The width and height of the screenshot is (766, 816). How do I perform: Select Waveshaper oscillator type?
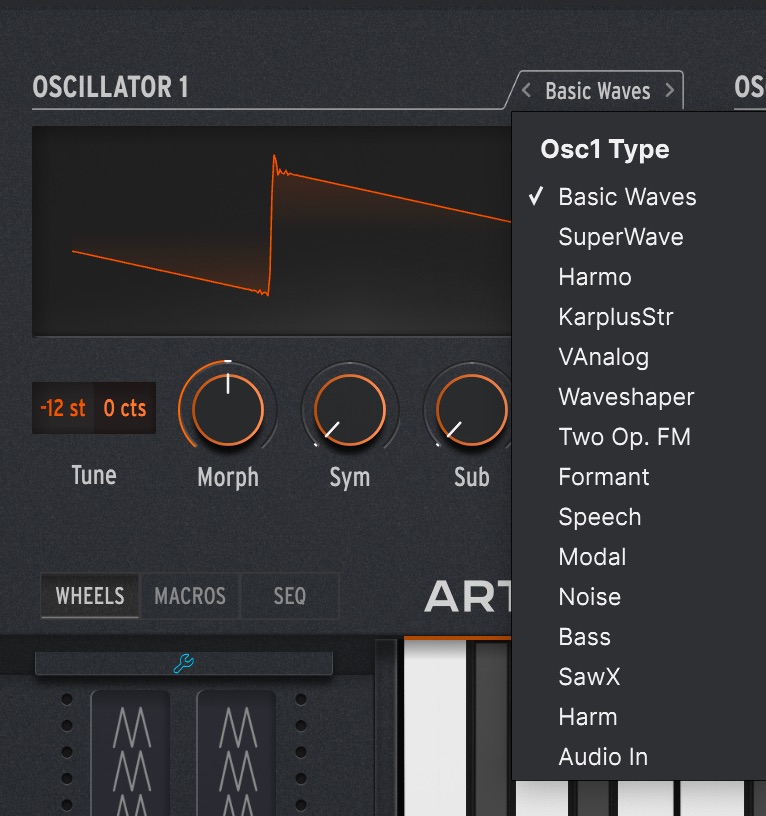(626, 397)
